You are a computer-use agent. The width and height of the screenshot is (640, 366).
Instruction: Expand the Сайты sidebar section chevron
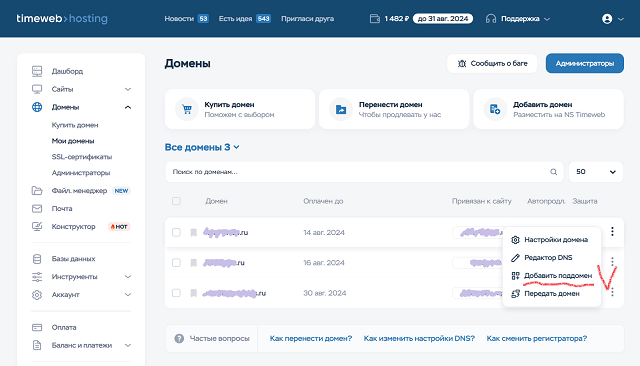[128, 89]
